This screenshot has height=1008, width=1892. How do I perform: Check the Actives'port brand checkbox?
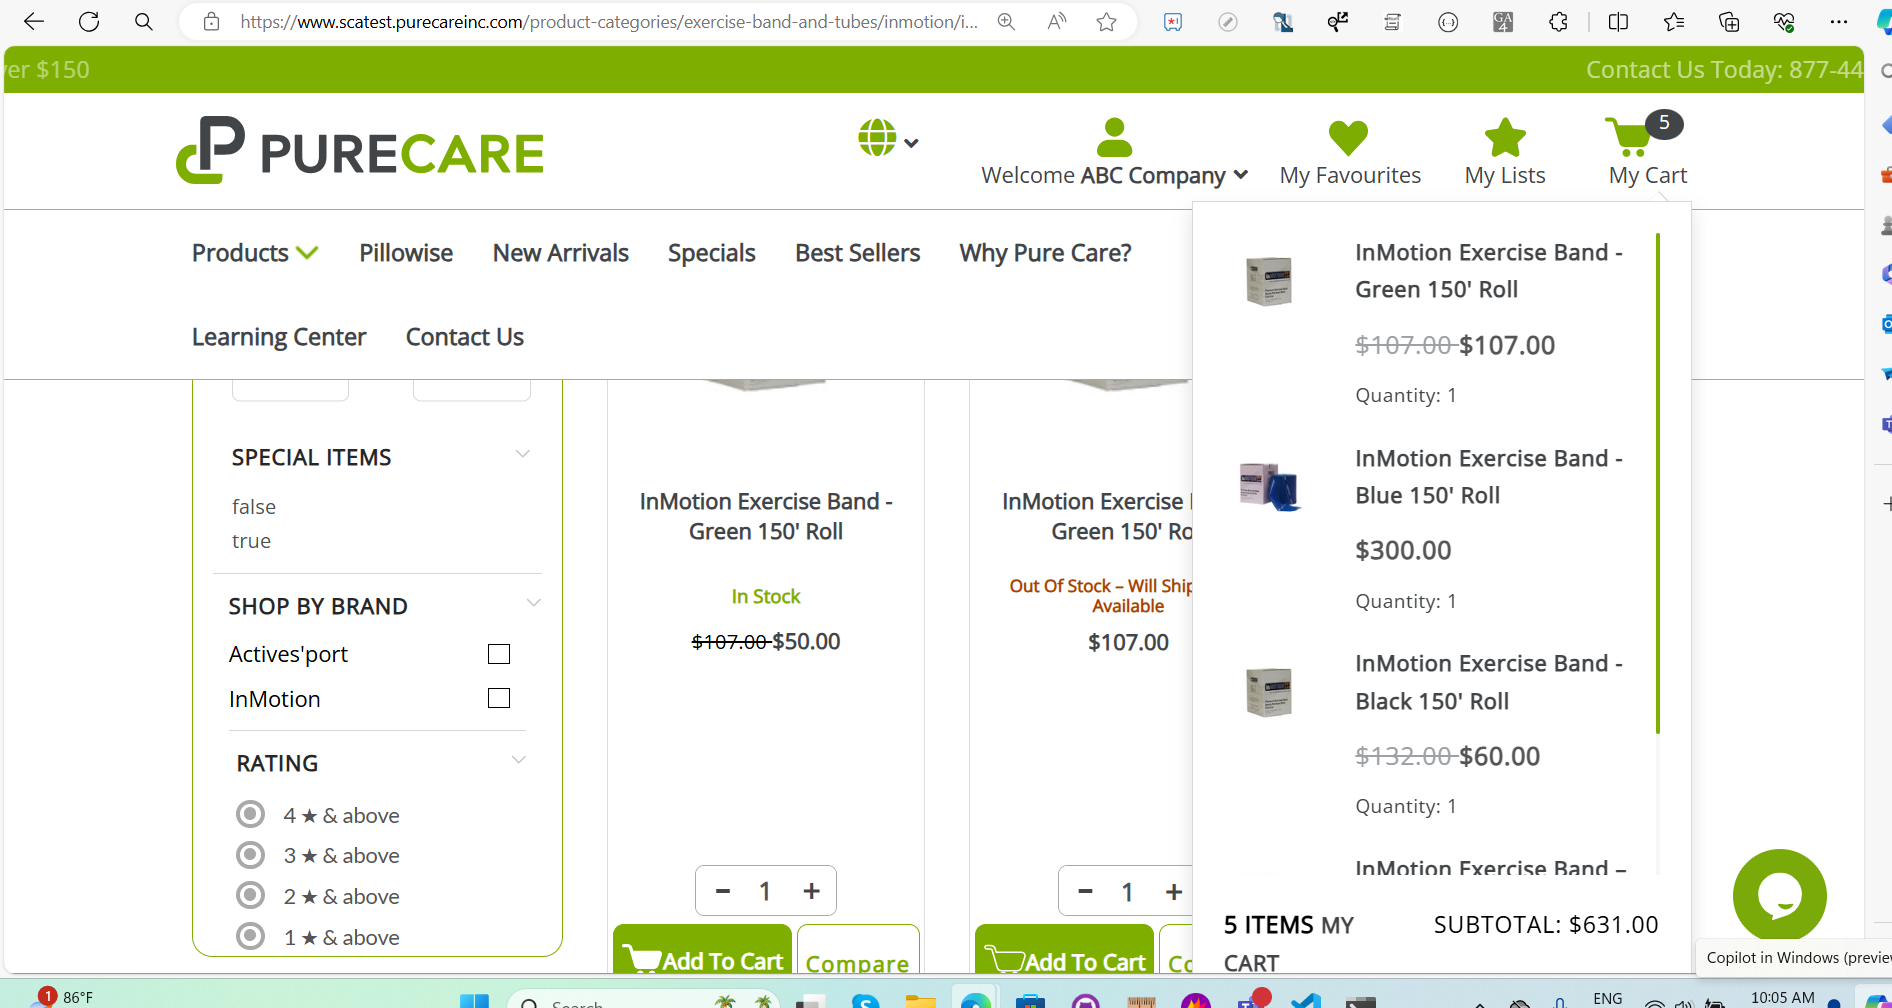(x=499, y=654)
